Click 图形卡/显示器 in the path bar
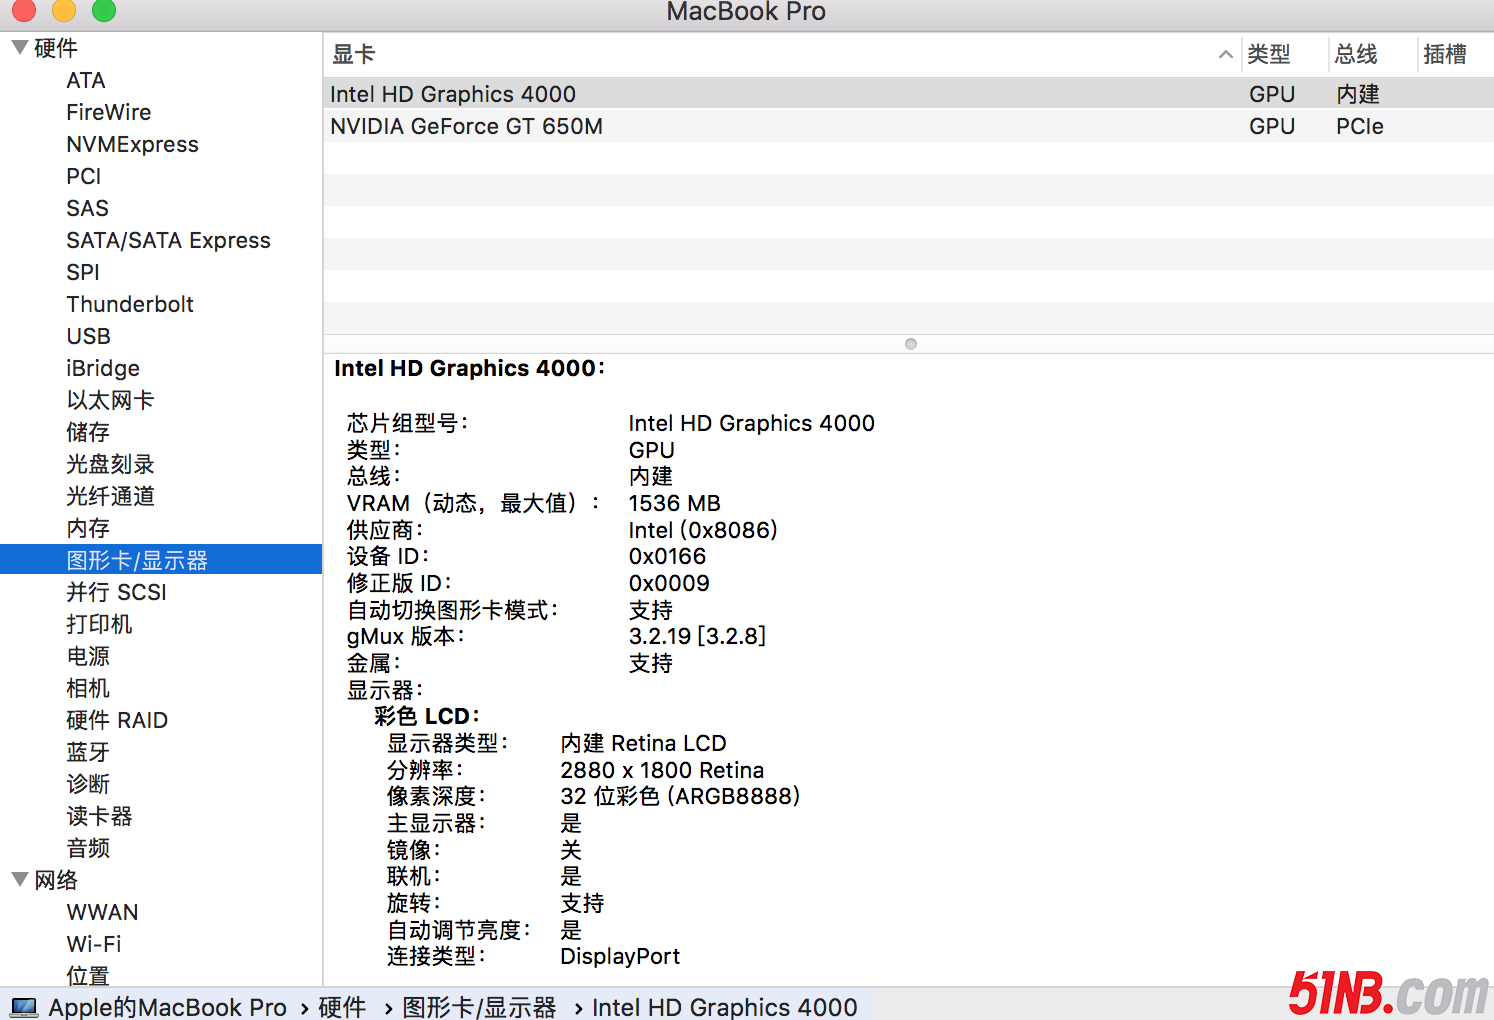 (x=479, y=1007)
